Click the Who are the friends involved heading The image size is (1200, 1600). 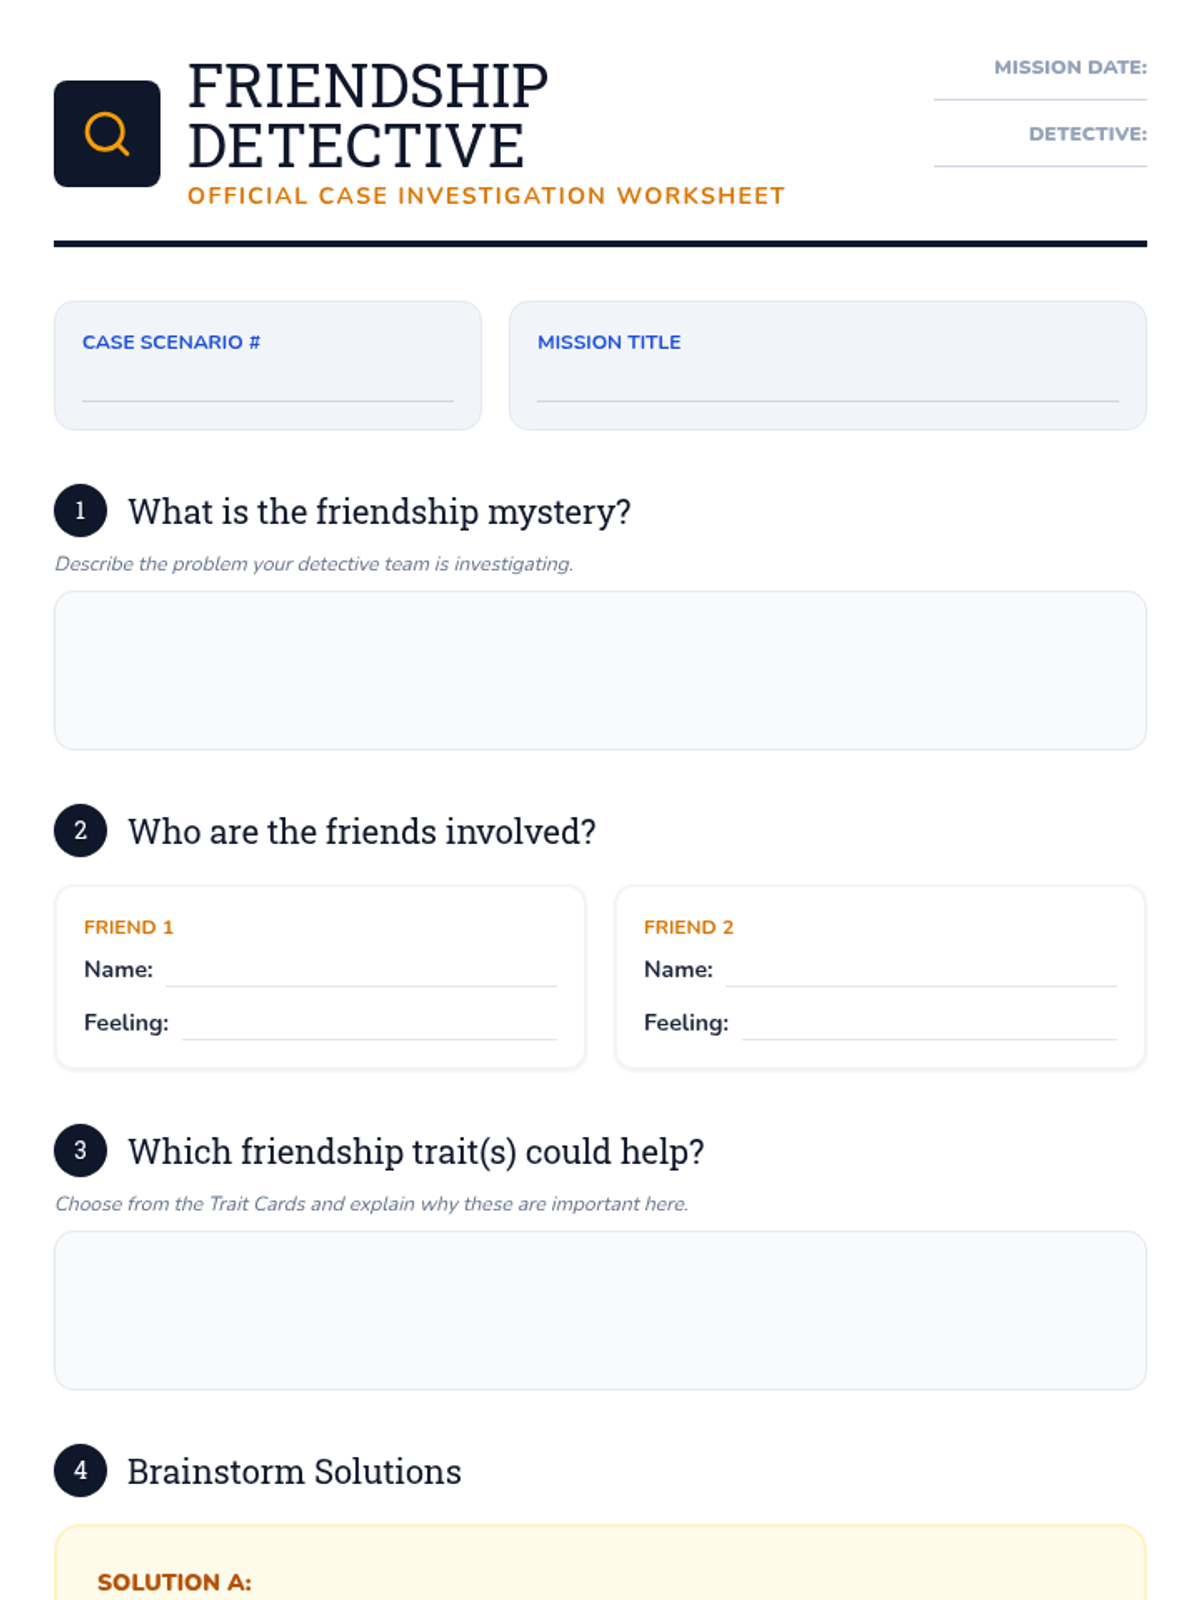[x=362, y=832]
